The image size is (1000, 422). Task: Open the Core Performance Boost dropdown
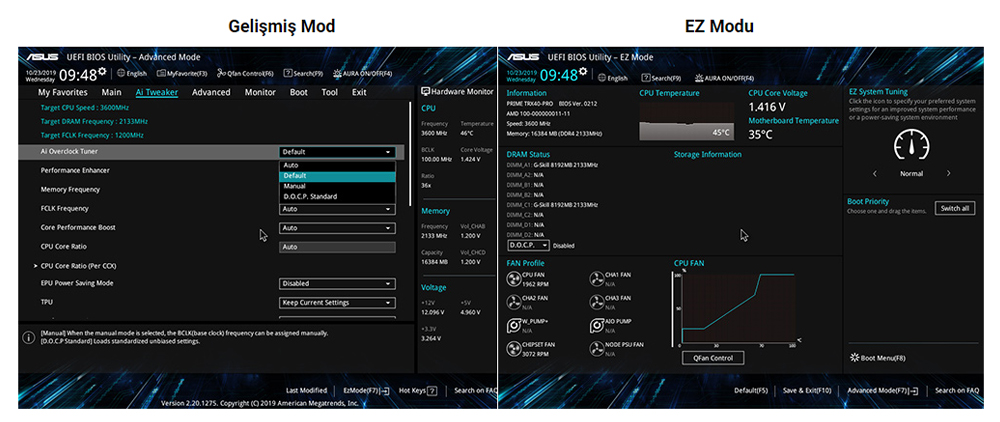pos(337,228)
